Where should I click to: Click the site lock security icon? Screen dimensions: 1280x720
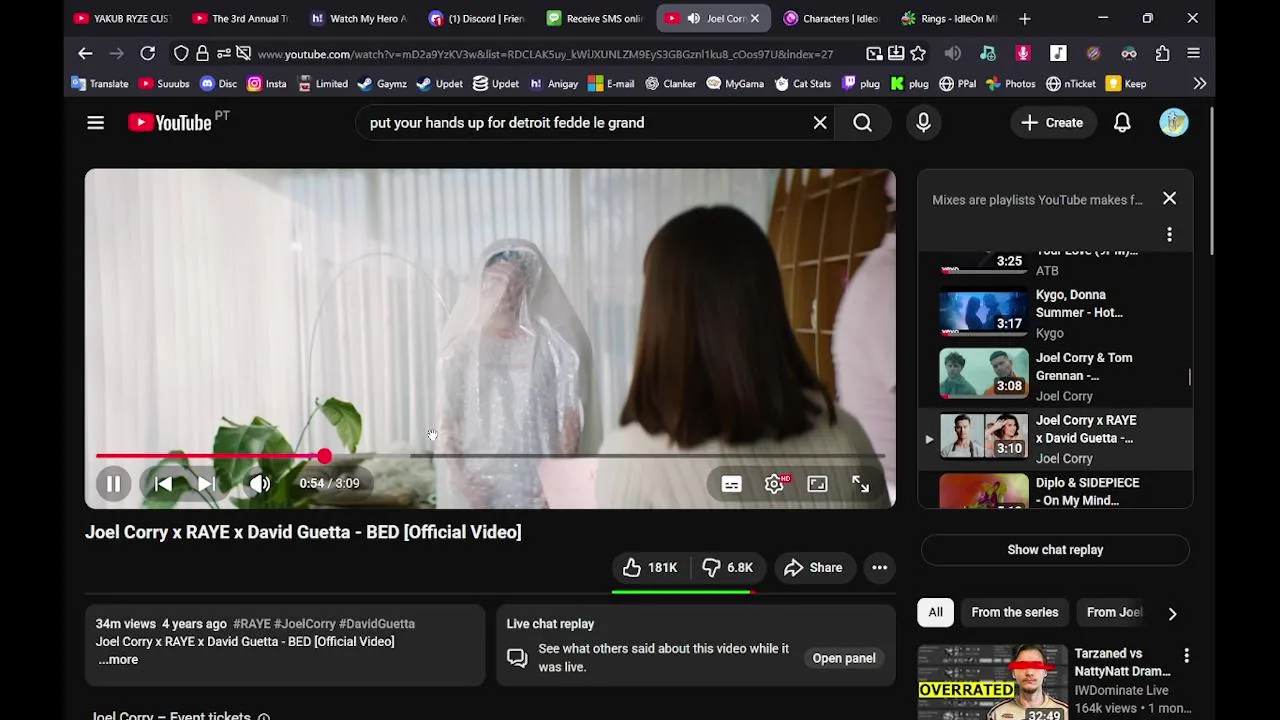(x=203, y=54)
